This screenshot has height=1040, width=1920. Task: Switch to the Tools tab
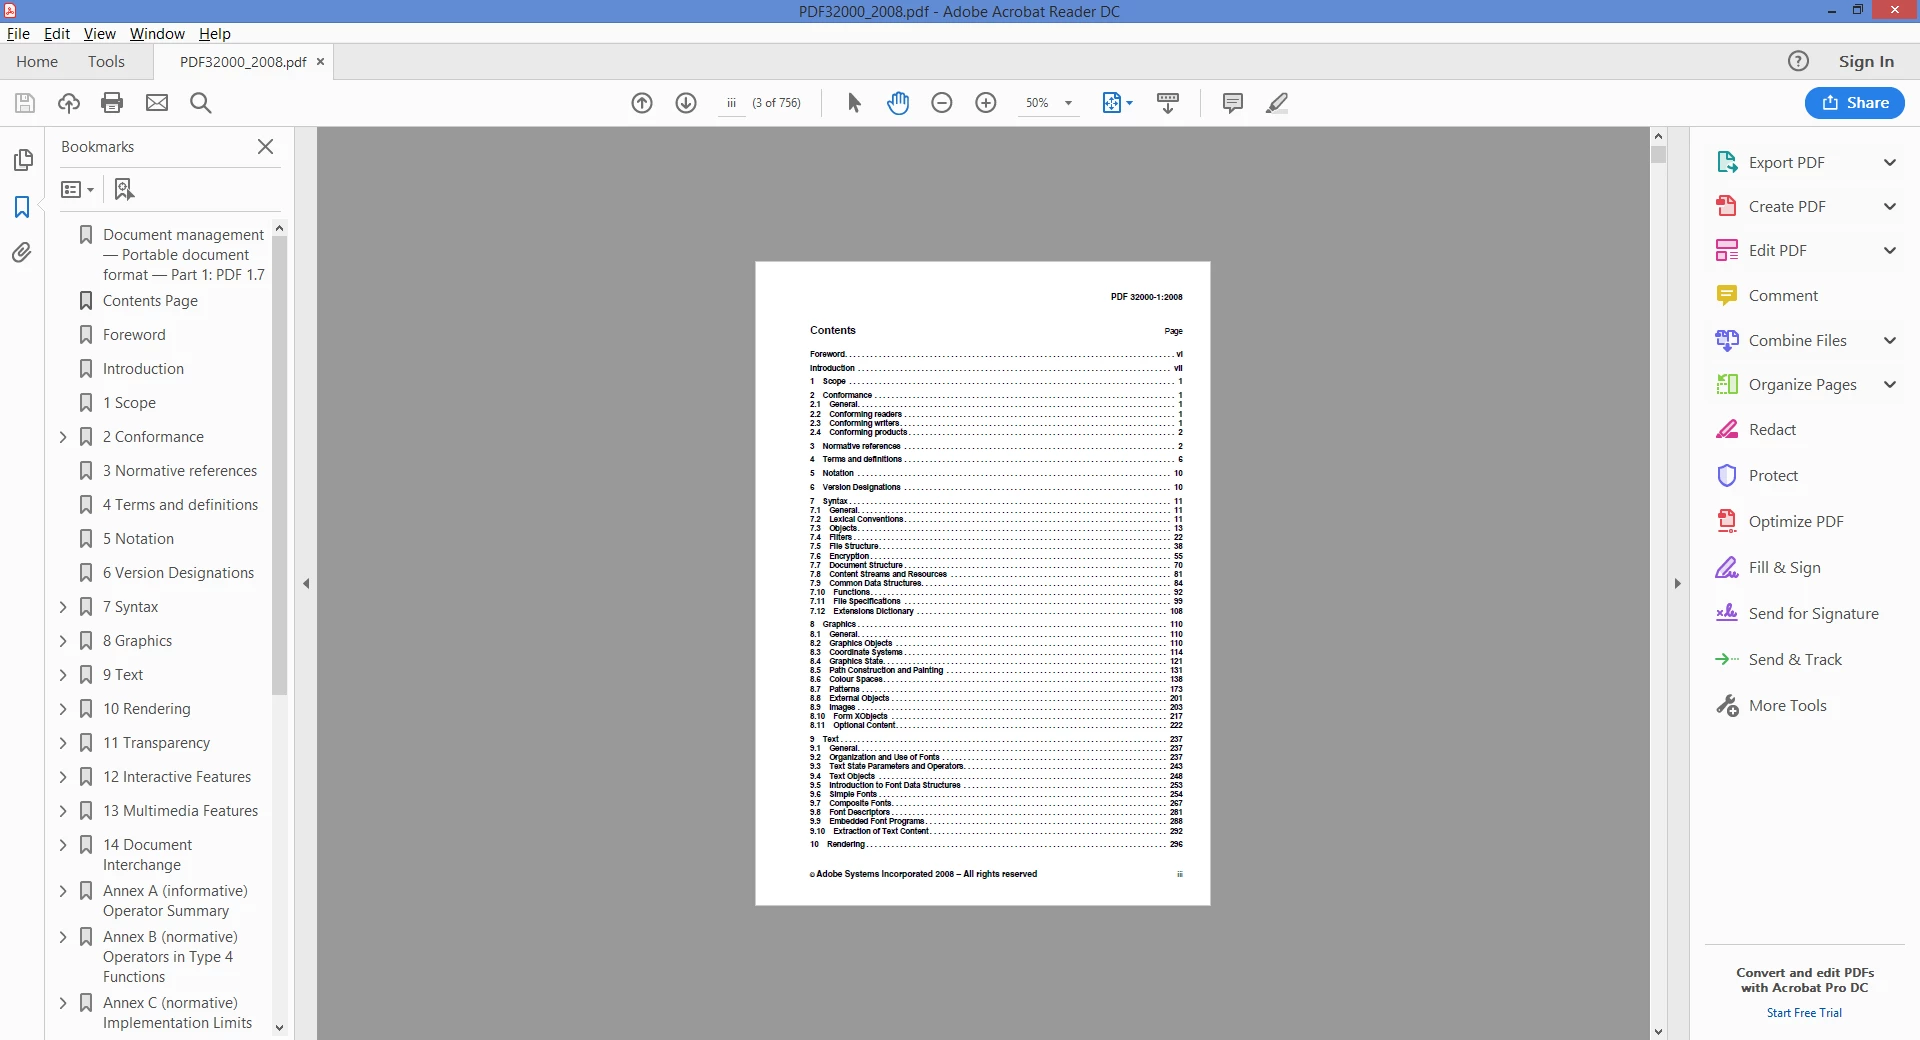[106, 61]
